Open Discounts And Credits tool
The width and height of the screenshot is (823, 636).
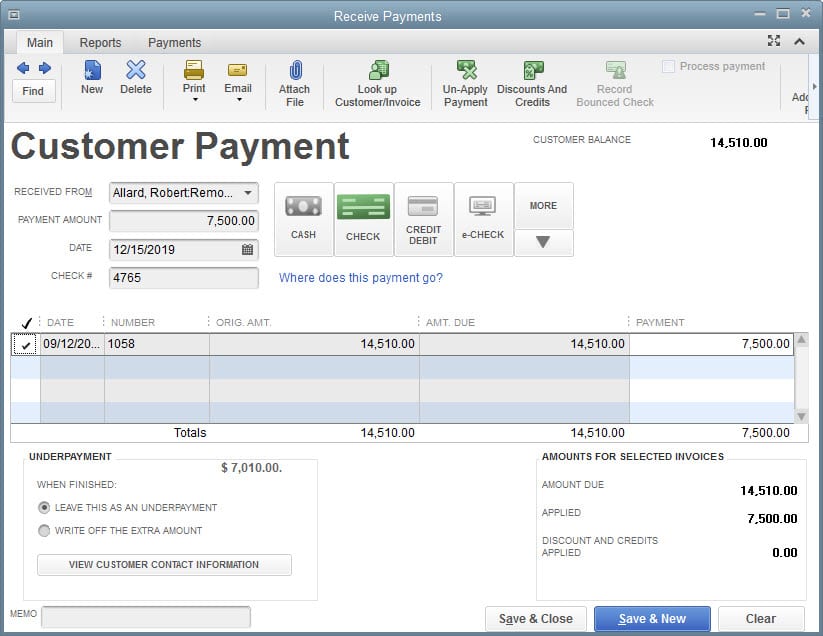pyautogui.click(x=532, y=72)
